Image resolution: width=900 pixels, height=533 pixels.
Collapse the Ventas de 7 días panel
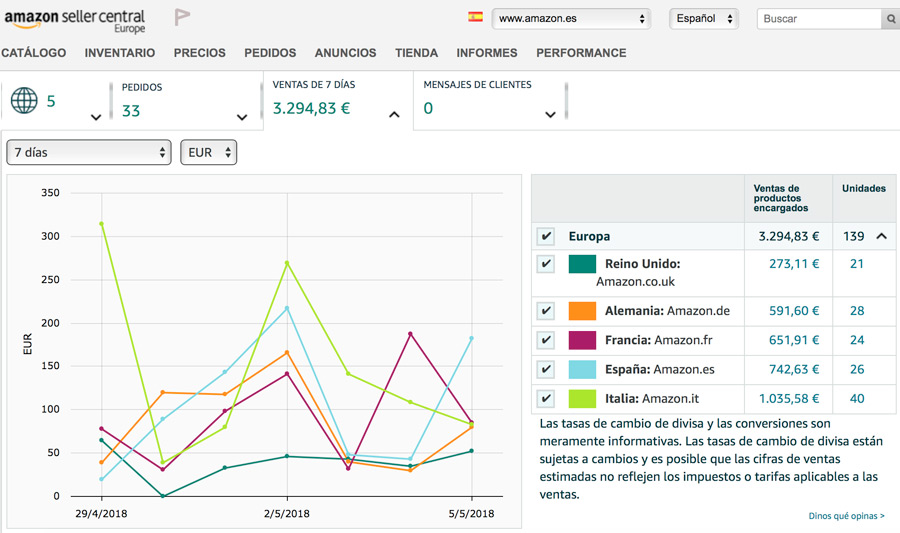click(394, 115)
